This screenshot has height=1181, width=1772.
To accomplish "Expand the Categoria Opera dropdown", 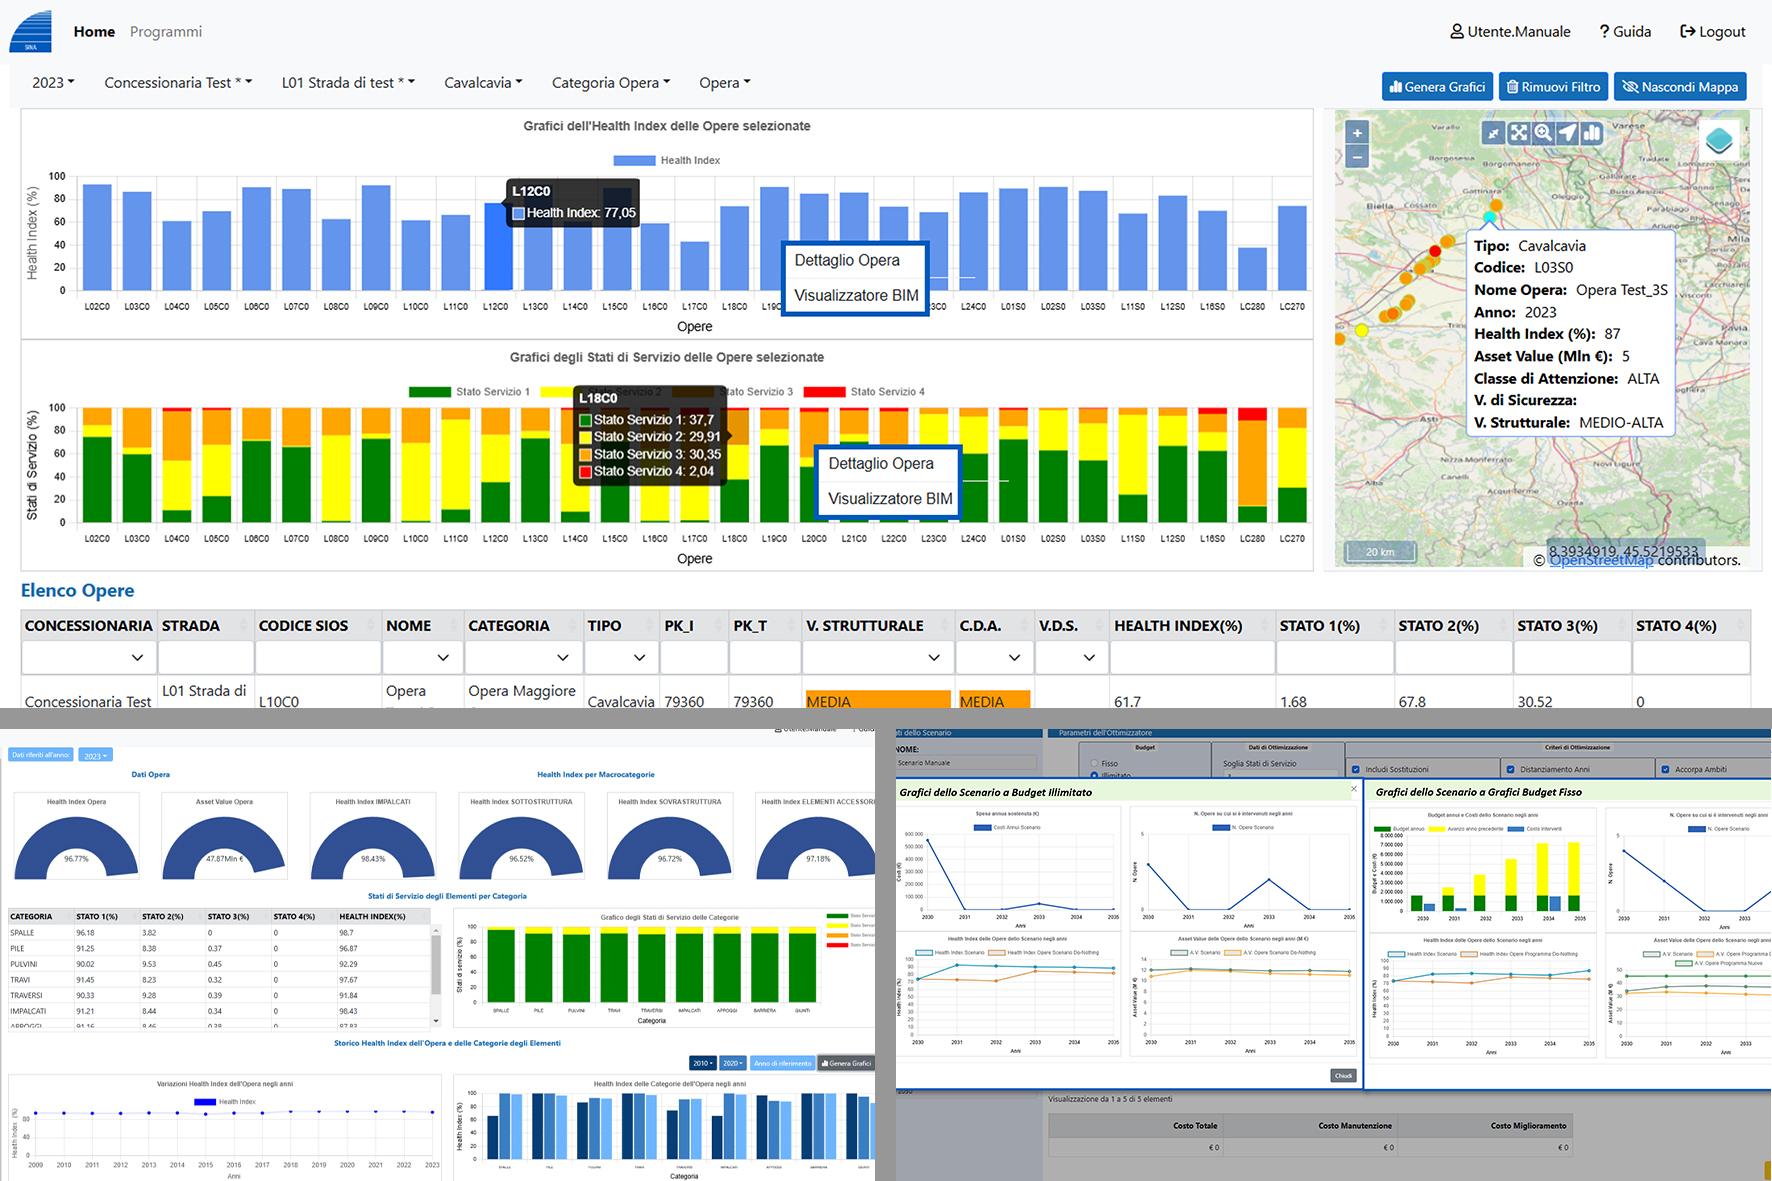I will click(x=610, y=83).
